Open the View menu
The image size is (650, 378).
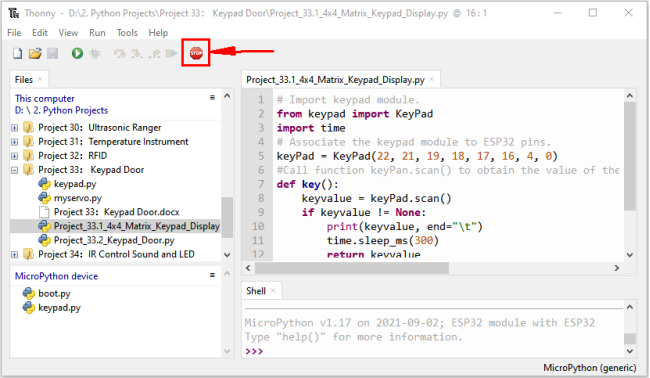click(68, 33)
